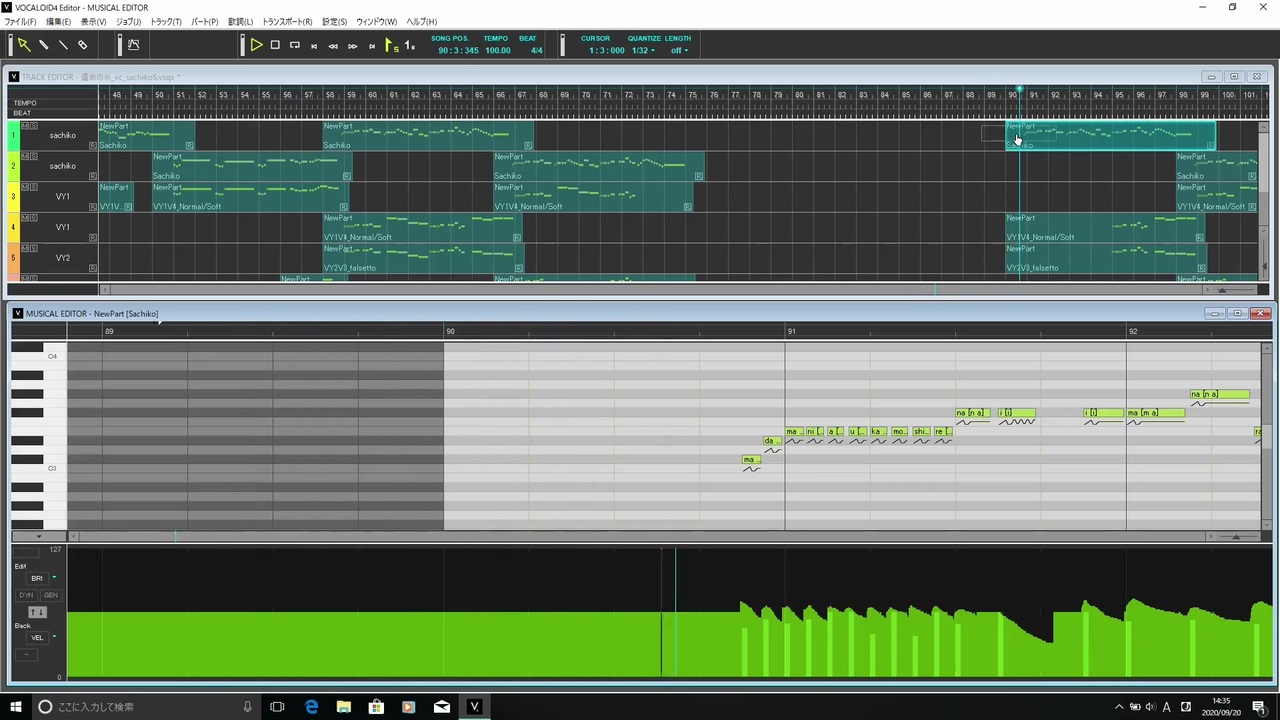
Task: Rewind the song position
Action: (333, 46)
